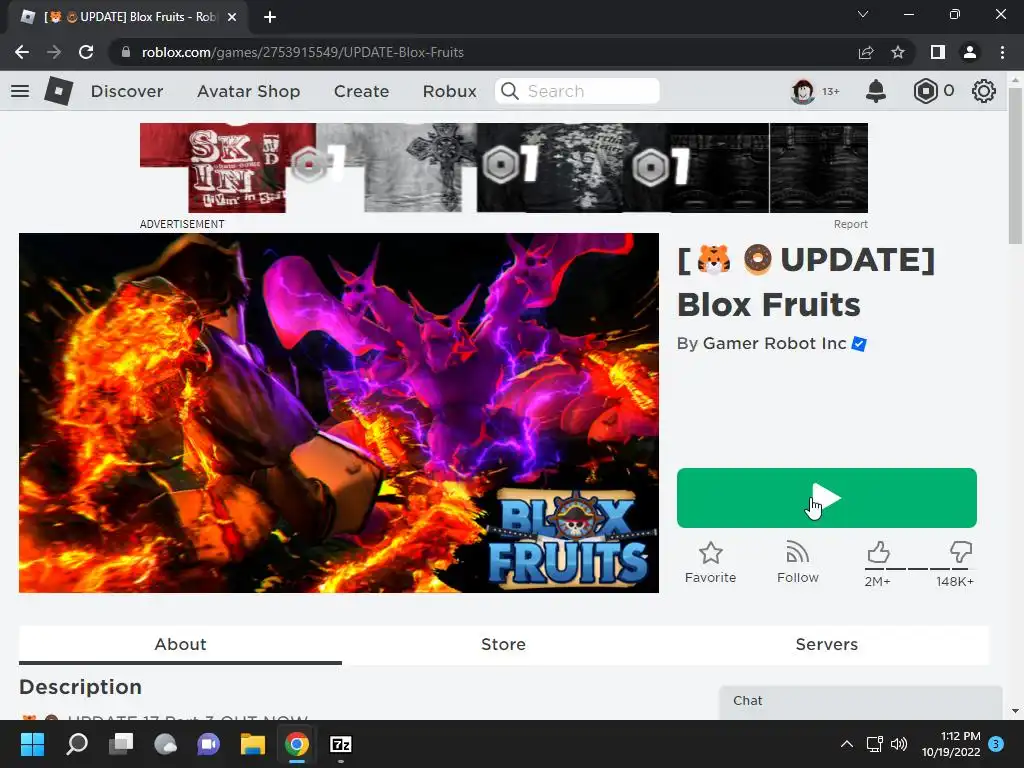Image resolution: width=1024 pixels, height=768 pixels.
Task: Bookmark this tab with star icon
Action: pos(898,52)
